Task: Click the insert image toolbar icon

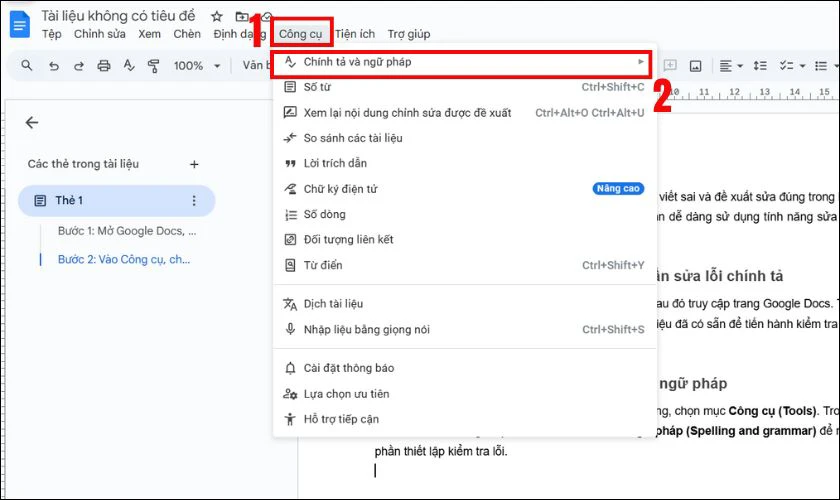Action: tap(695, 66)
